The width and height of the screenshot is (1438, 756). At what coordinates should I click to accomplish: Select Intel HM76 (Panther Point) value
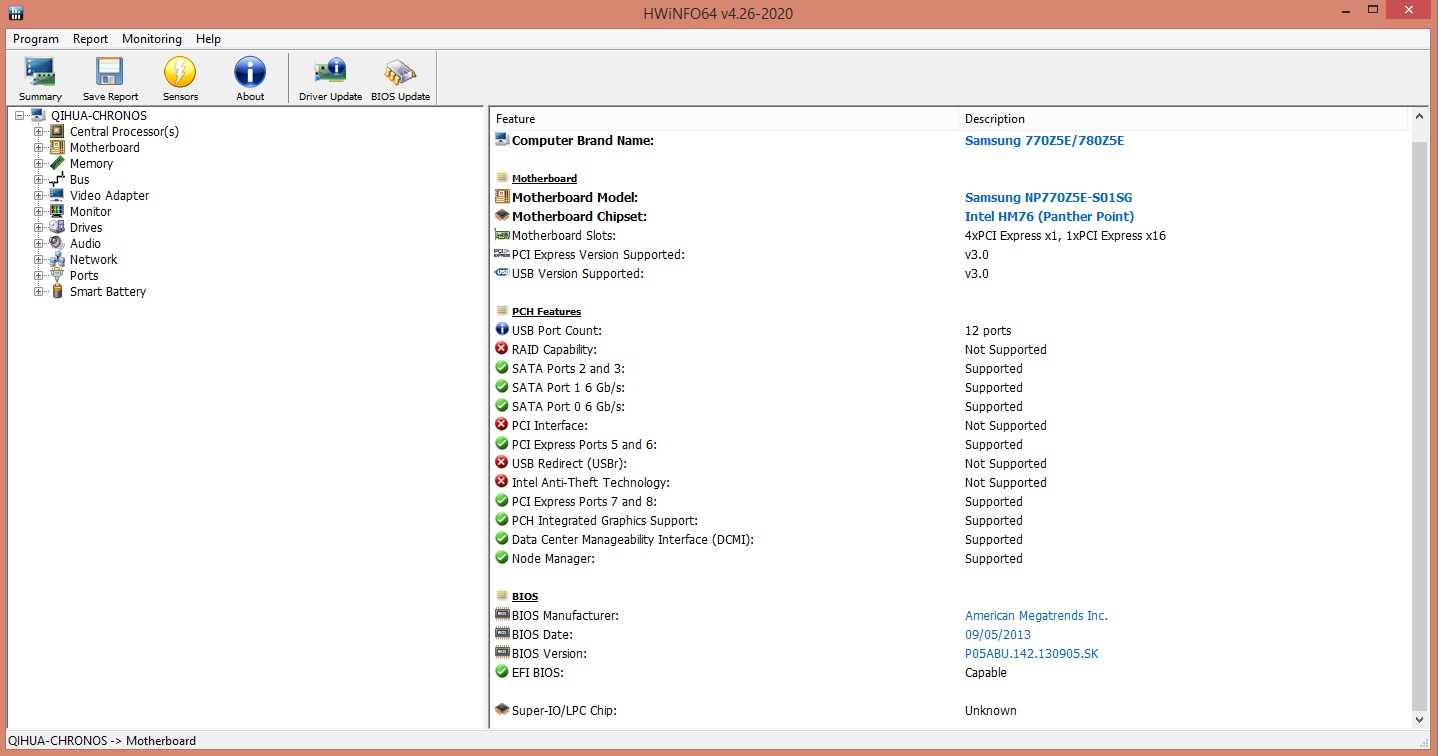click(1049, 217)
